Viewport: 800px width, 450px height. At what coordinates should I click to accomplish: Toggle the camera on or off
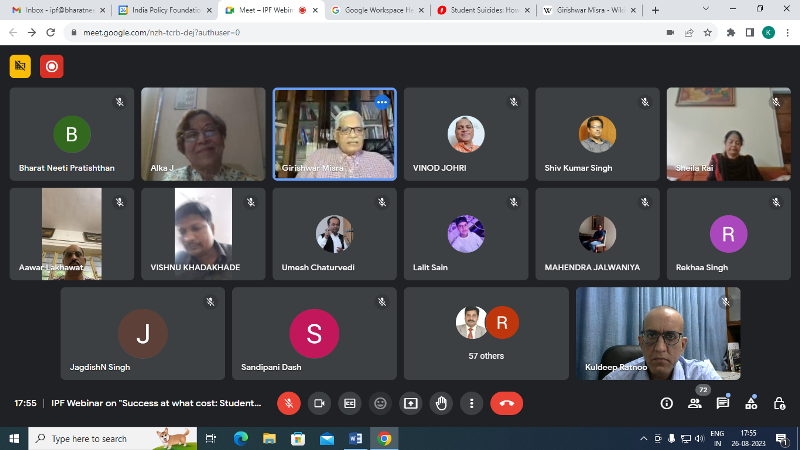pyautogui.click(x=320, y=403)
